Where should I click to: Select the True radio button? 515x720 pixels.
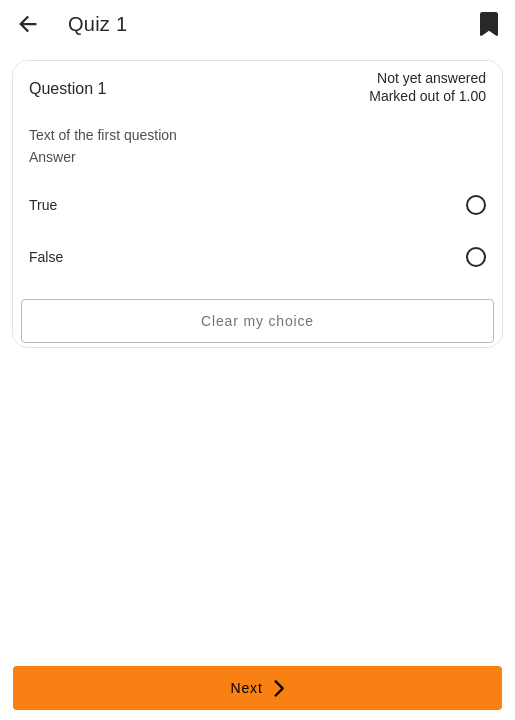(x=476, y=205)
